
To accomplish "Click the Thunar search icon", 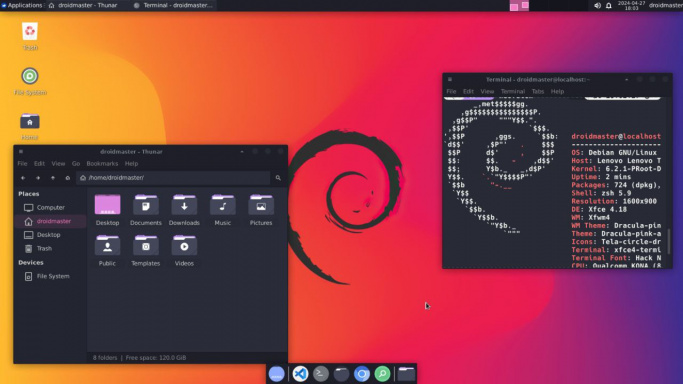I will point(278,178).
